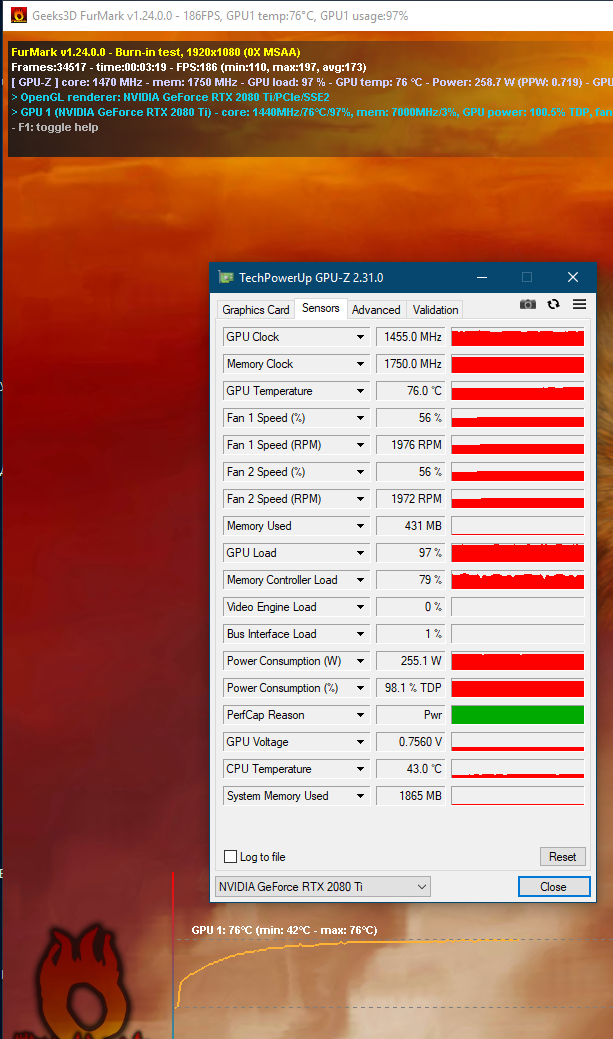
Task: Open the GPU-Z hamburger menu
Action: (x=579, y=304)
